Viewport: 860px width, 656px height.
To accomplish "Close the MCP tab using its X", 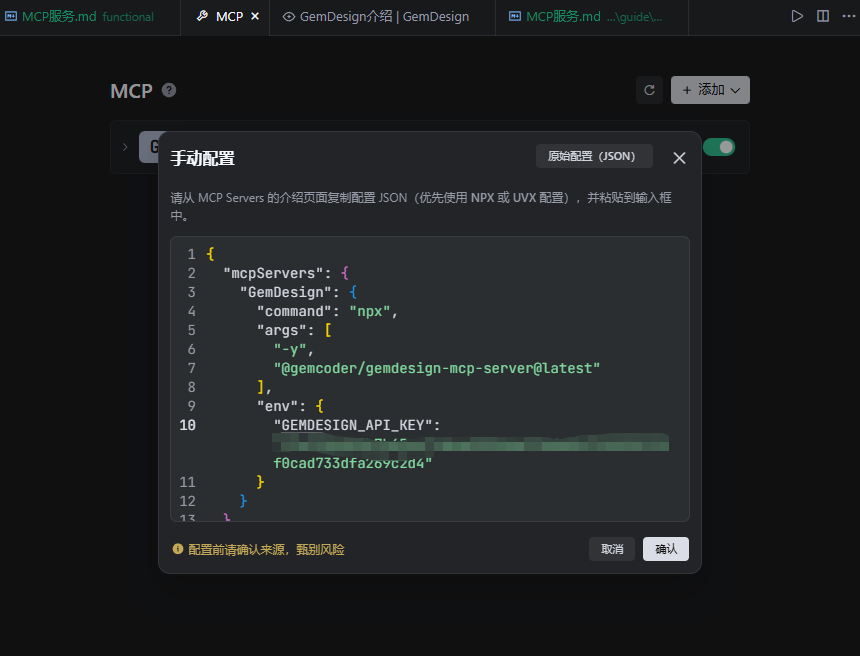I will click(255, 17).
